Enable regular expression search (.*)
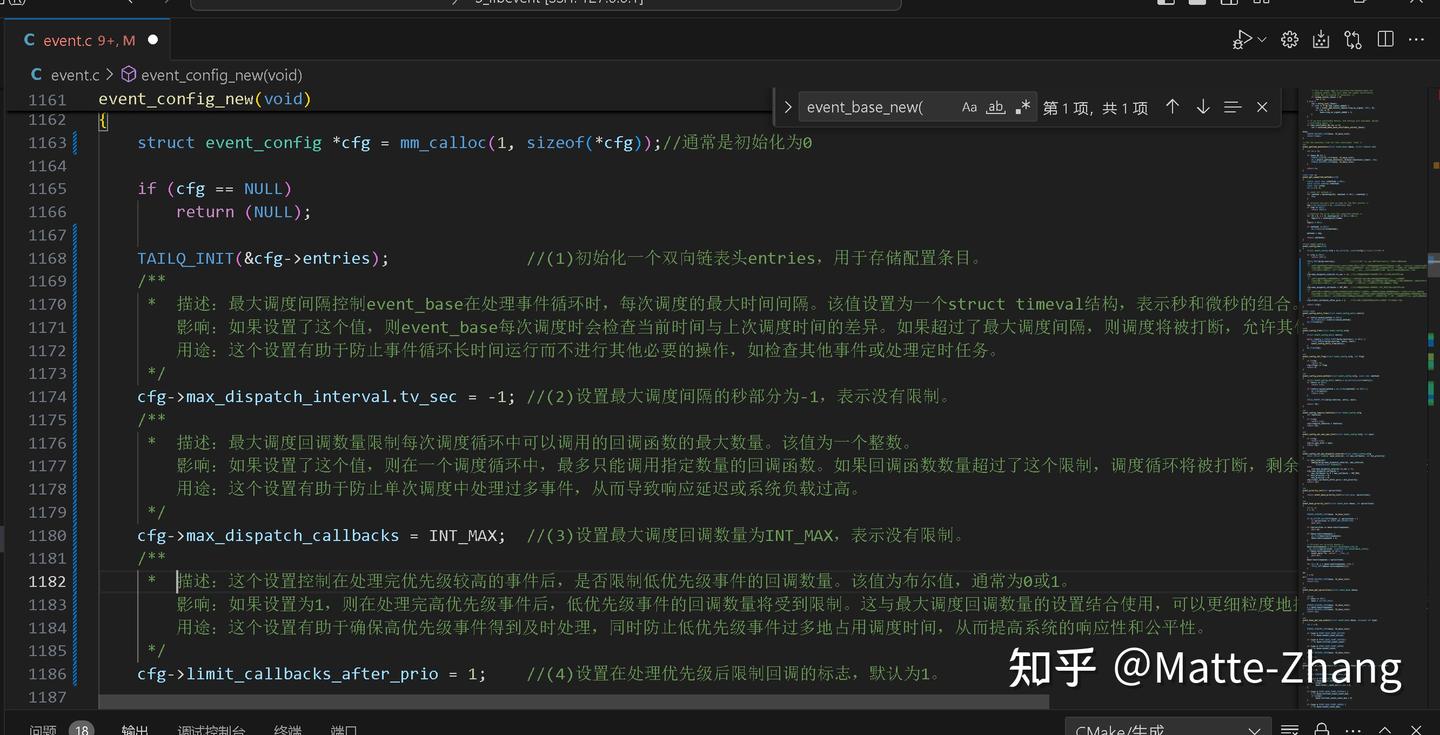Viewport: 1440px width, 735px height. 1022,106
